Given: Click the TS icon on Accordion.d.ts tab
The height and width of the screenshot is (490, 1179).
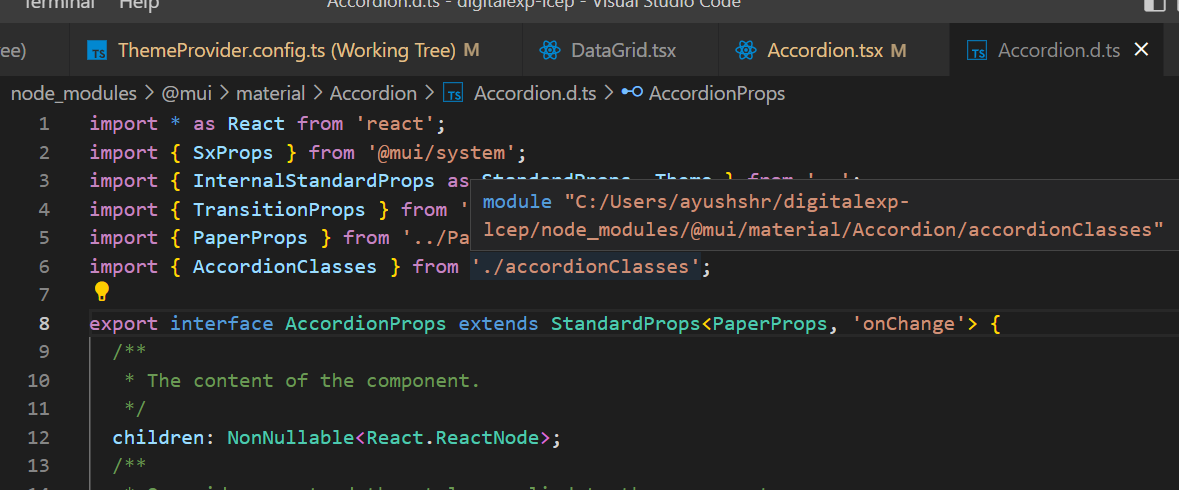Looking at the screenshot, I should 977,51.
